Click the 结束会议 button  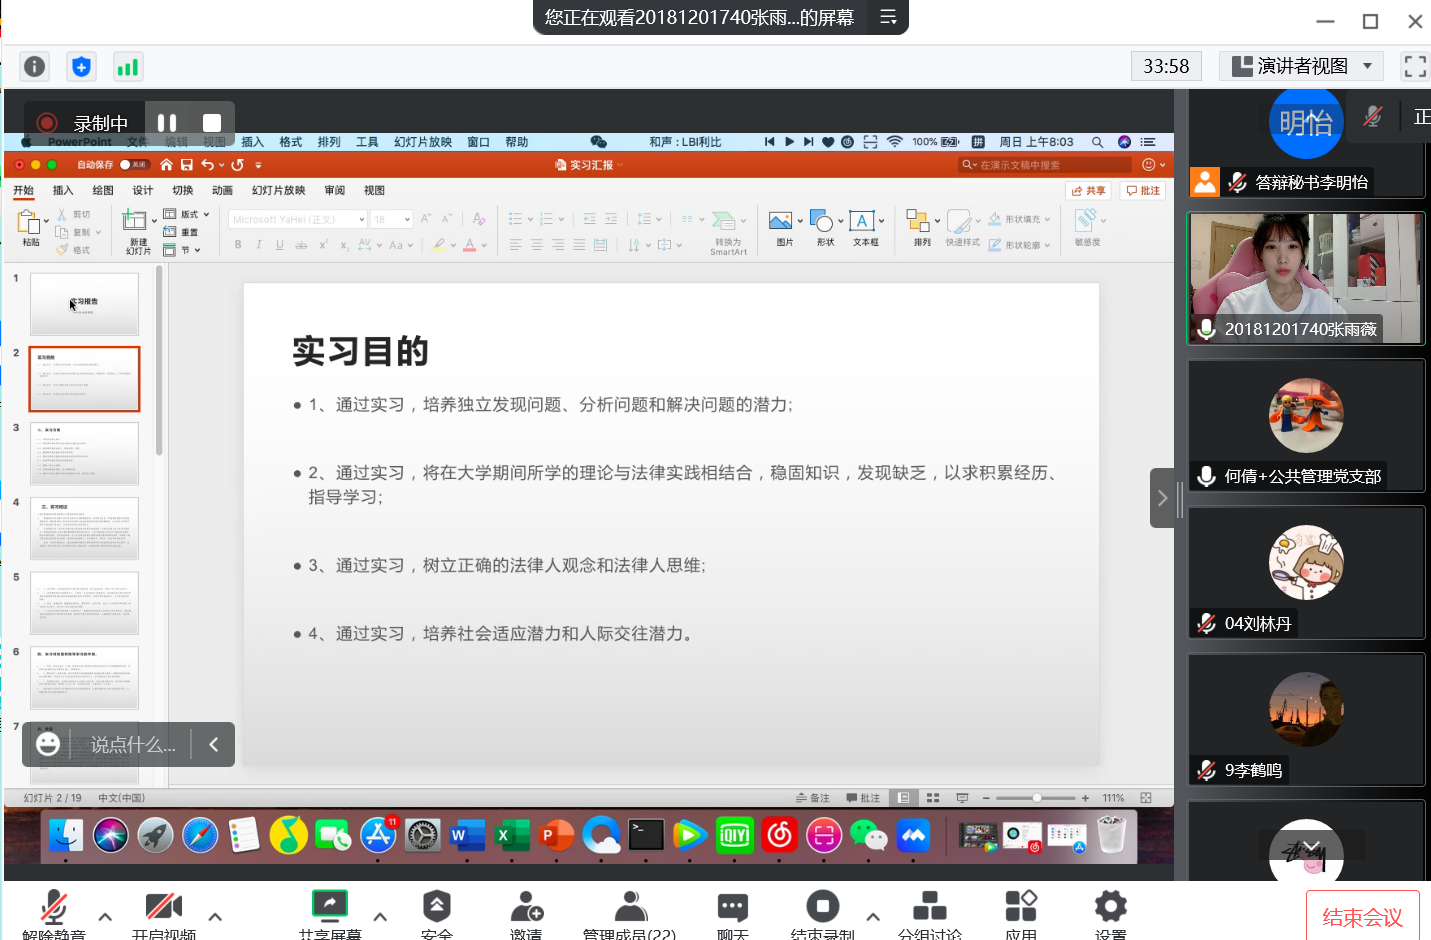point(1362,916)
